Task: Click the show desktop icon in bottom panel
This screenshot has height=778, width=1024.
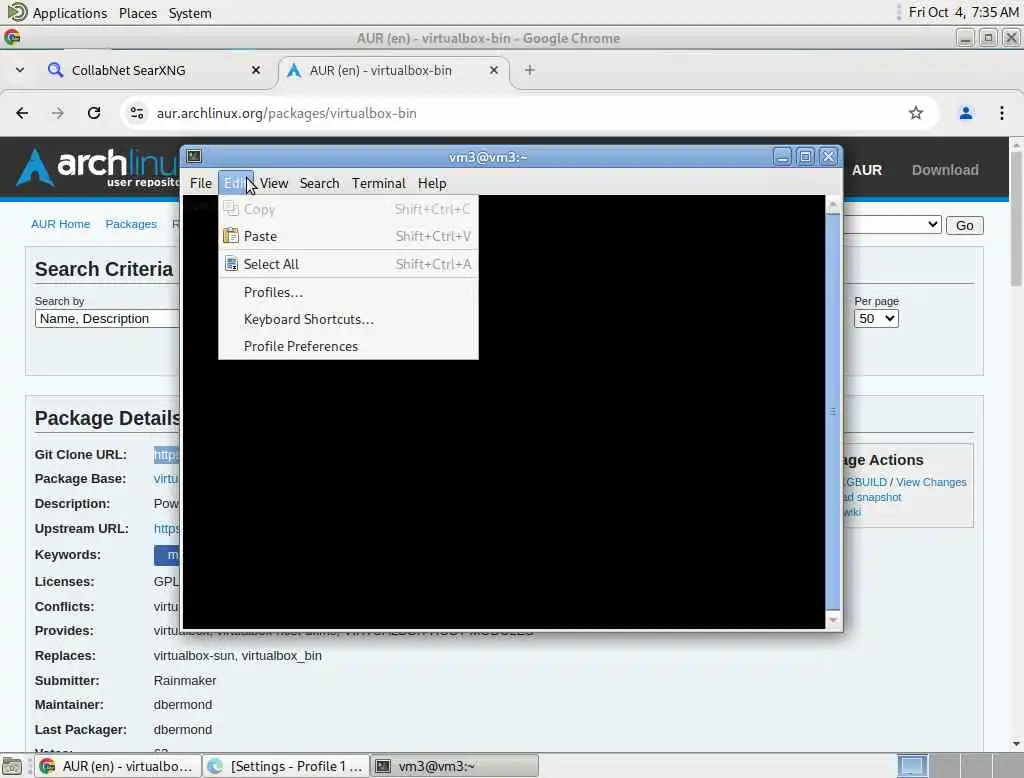Action: coord(12,766)
